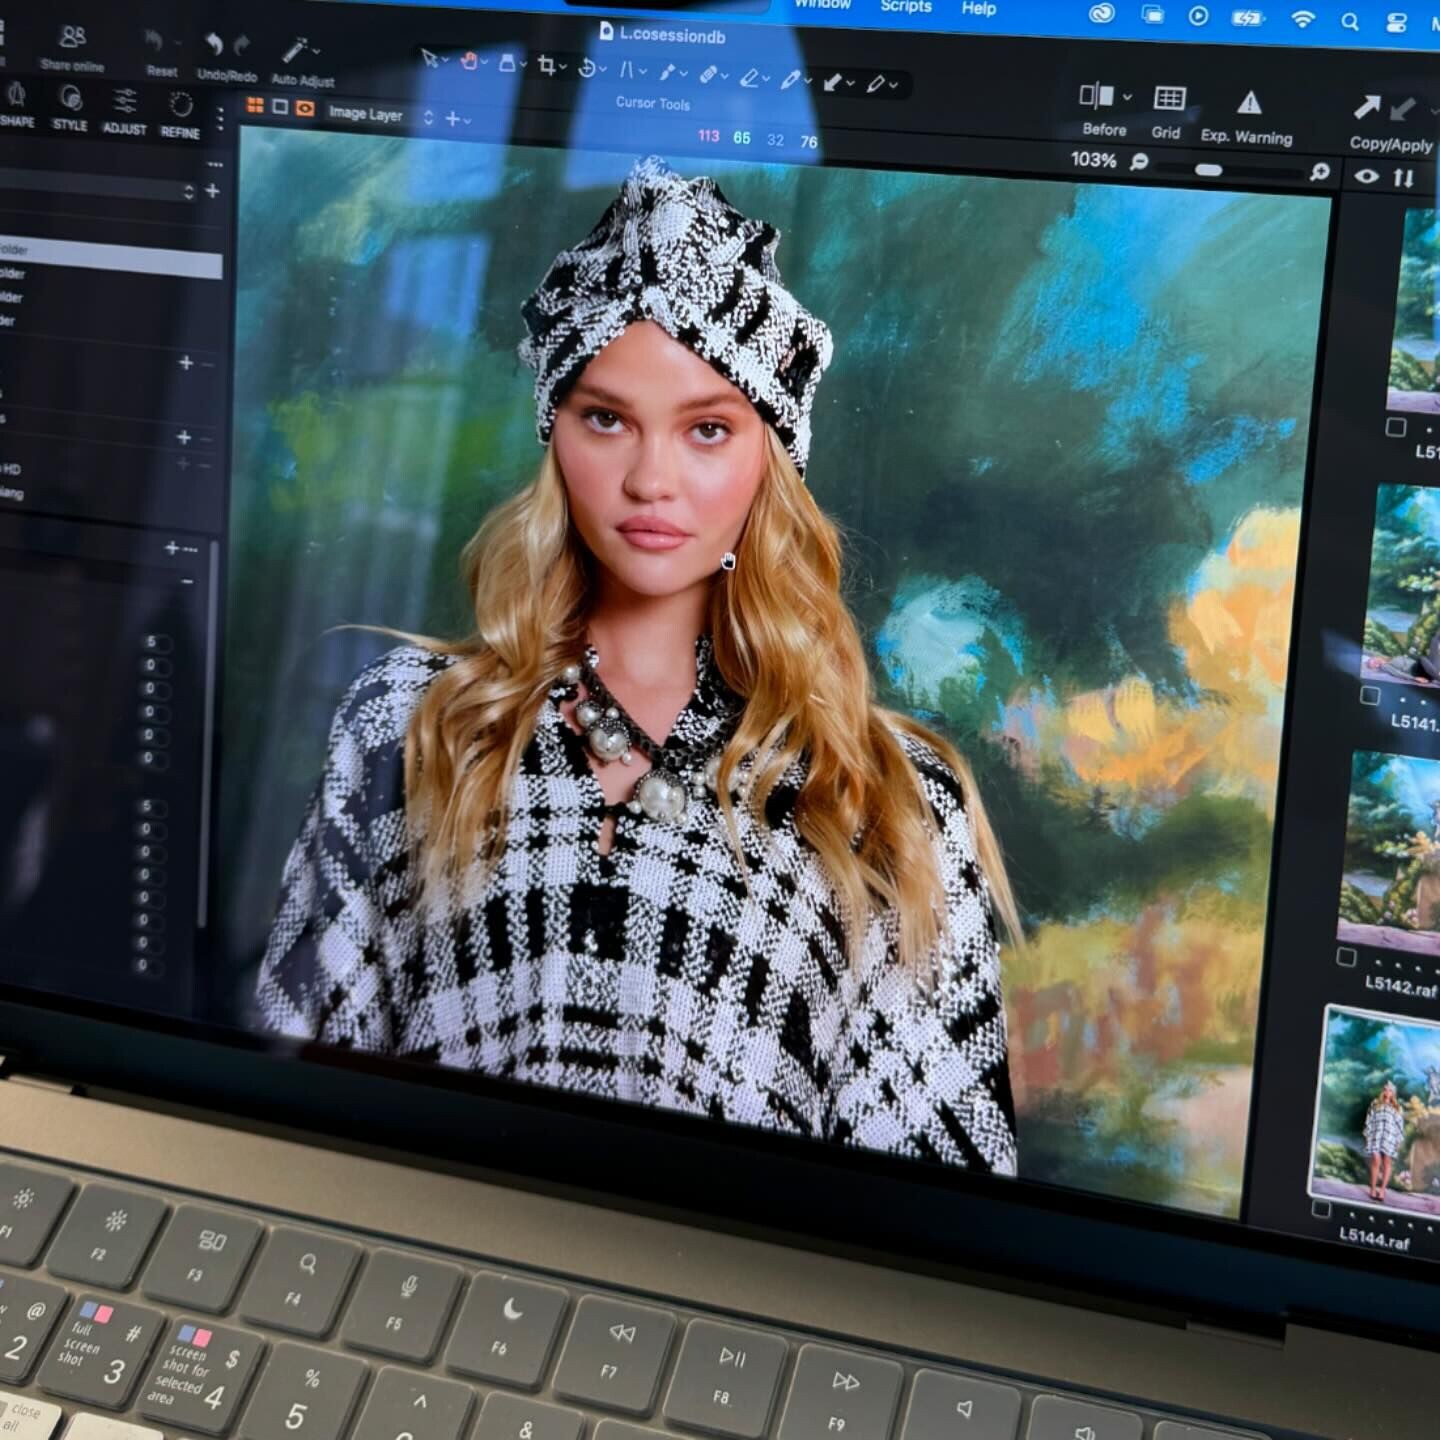Open the Wi-Fi menu bar icon

pos(1302,19)
